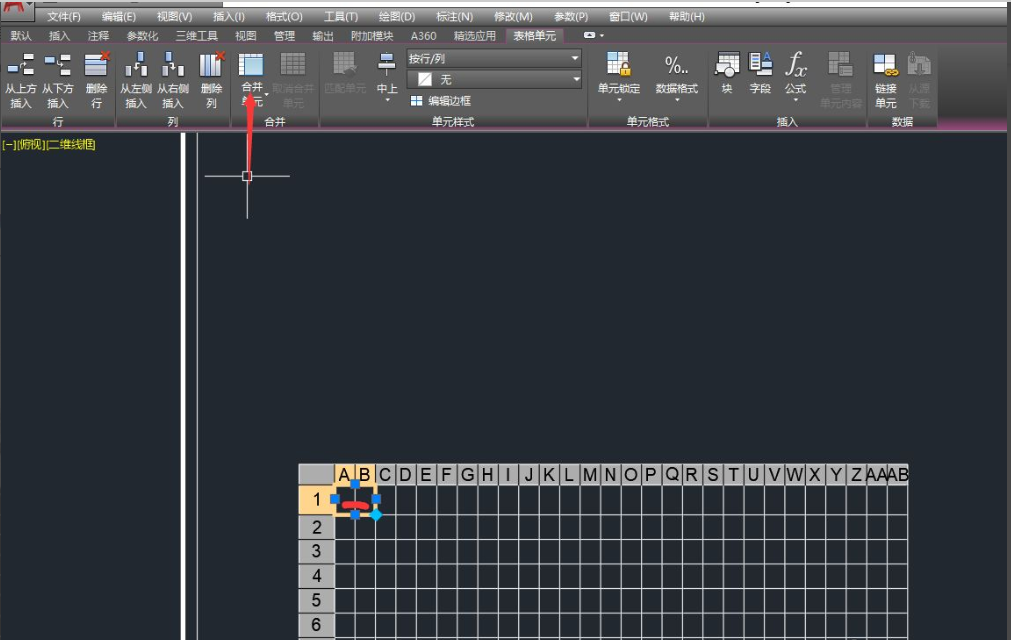The image size is (1011, 640).
Task: Expand the alignment 中上 dropdown arrow
Action: (x=387, y=101)
